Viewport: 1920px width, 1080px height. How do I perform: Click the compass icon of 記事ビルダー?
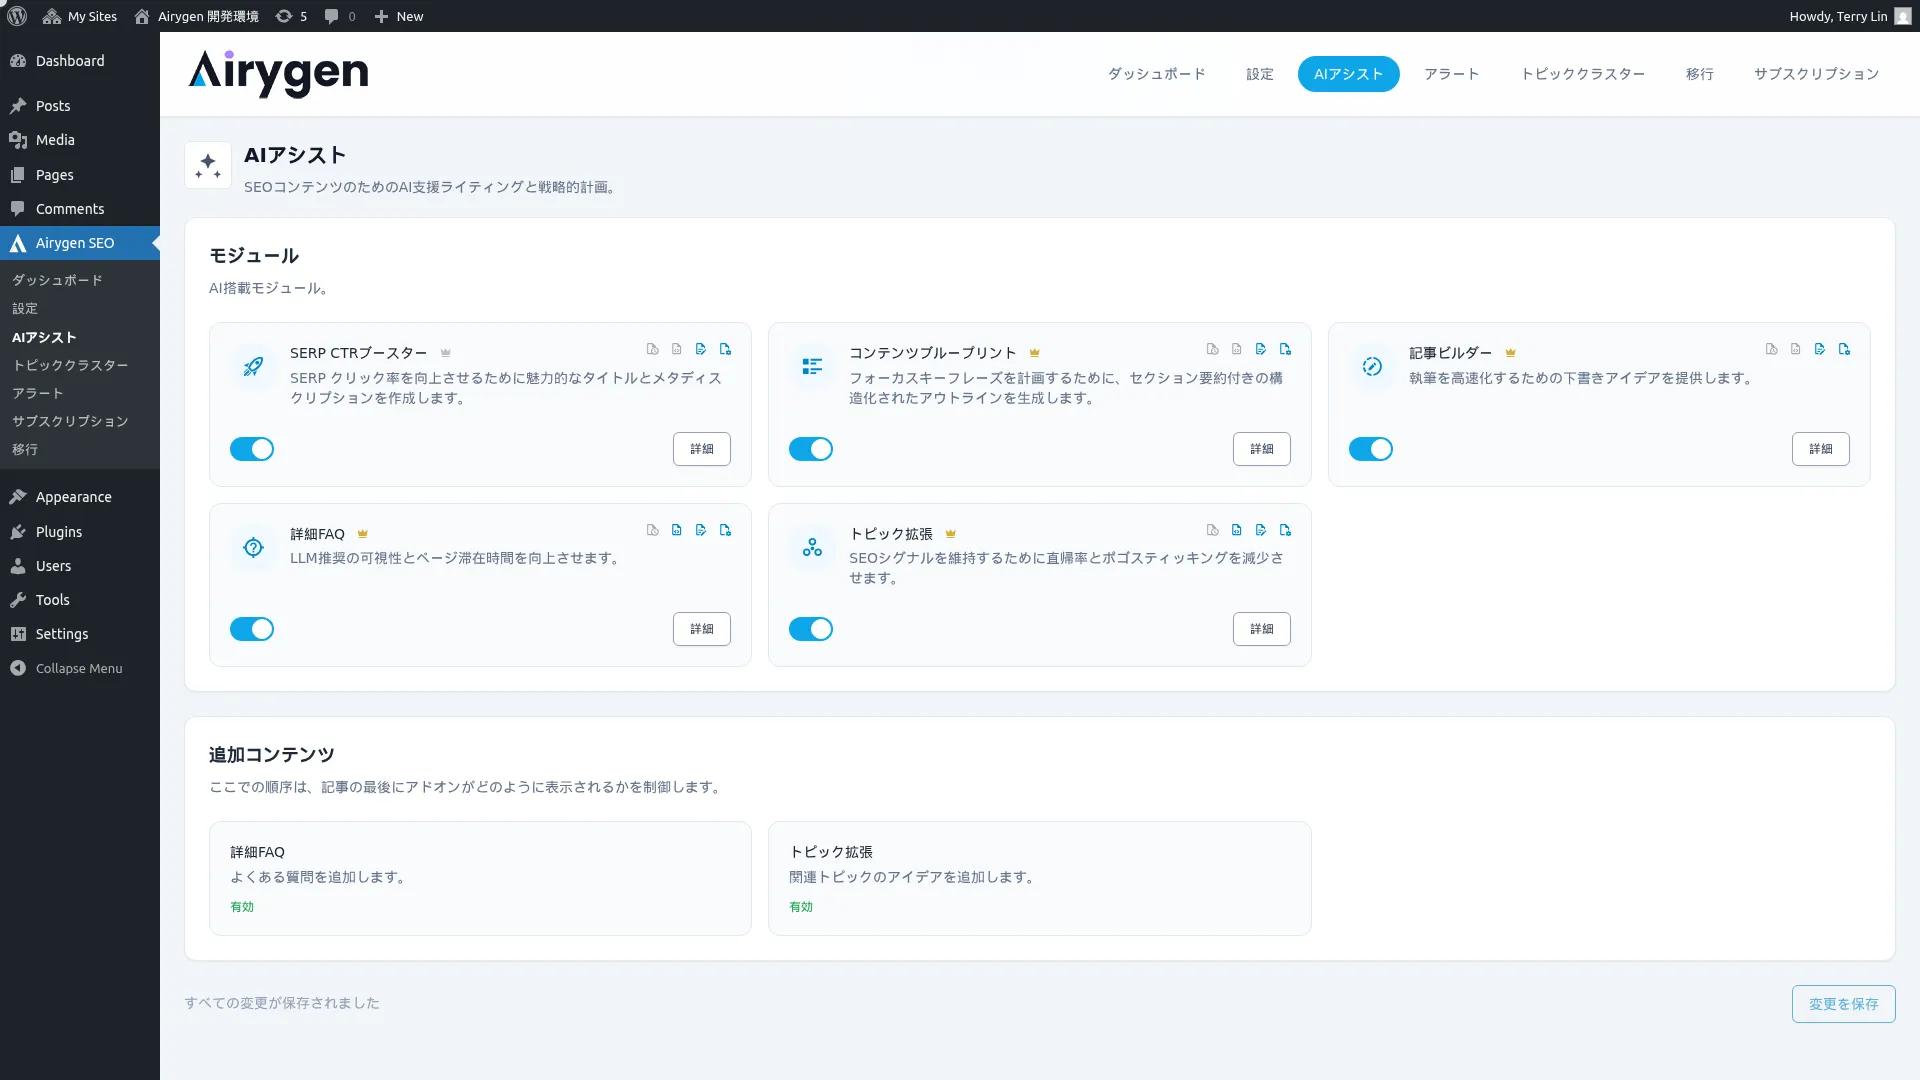1372,367
